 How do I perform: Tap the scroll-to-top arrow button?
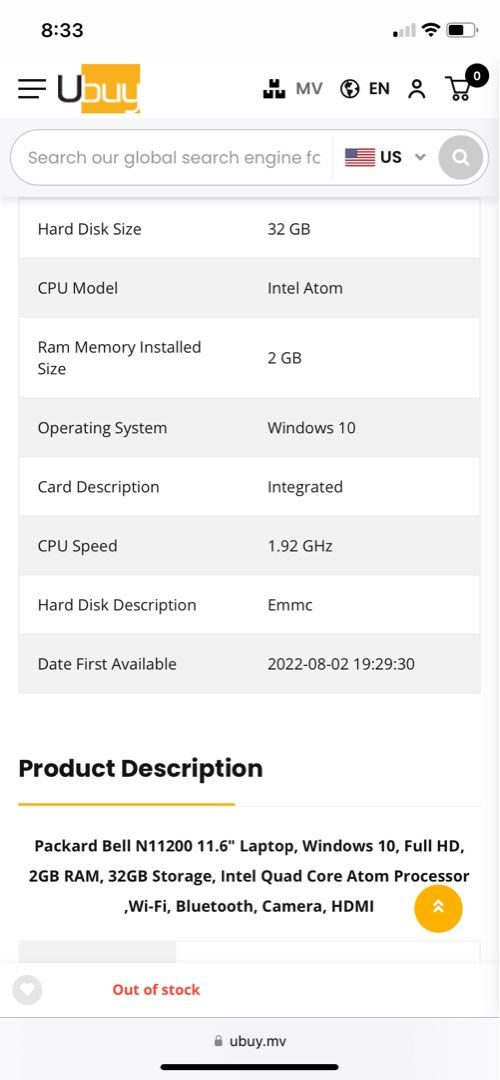coord(438,908)
